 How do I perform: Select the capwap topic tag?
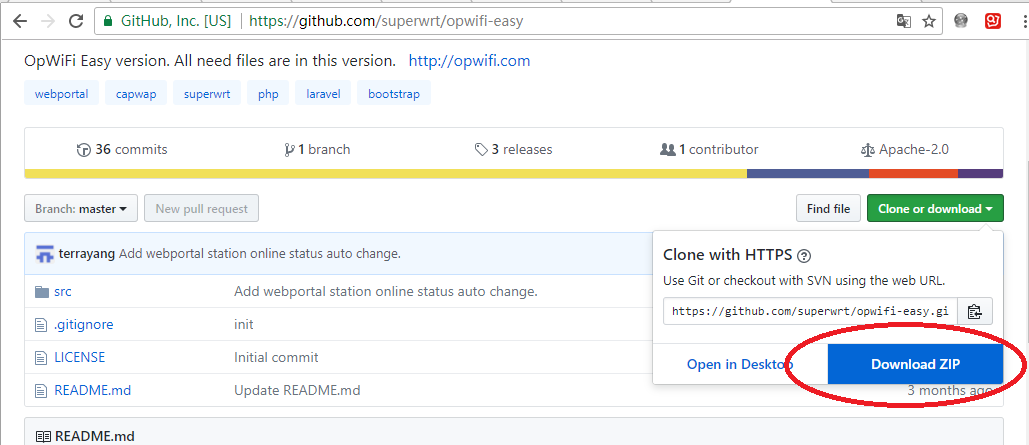click(x=136, y=94)
